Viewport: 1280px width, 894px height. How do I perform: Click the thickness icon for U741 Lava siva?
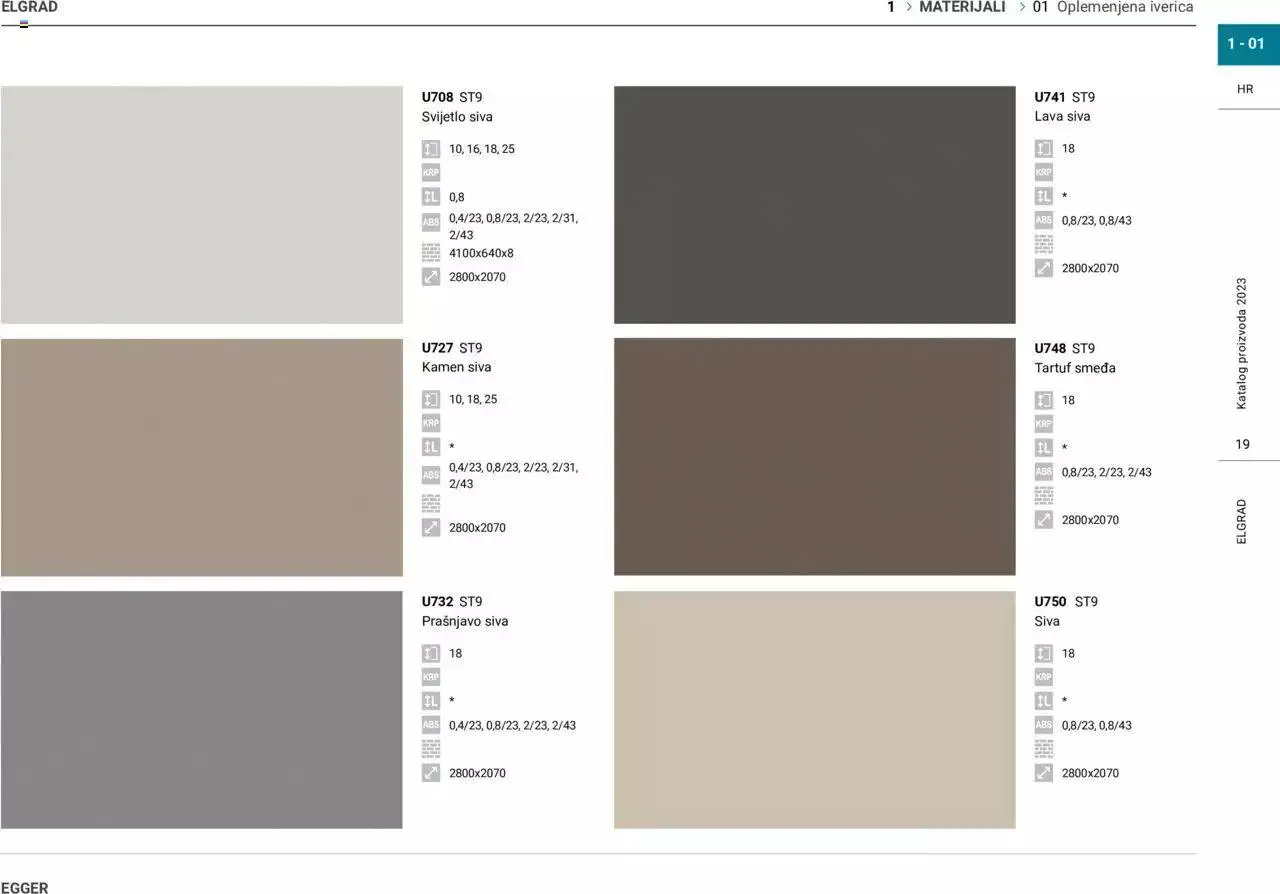point(1044,148)
